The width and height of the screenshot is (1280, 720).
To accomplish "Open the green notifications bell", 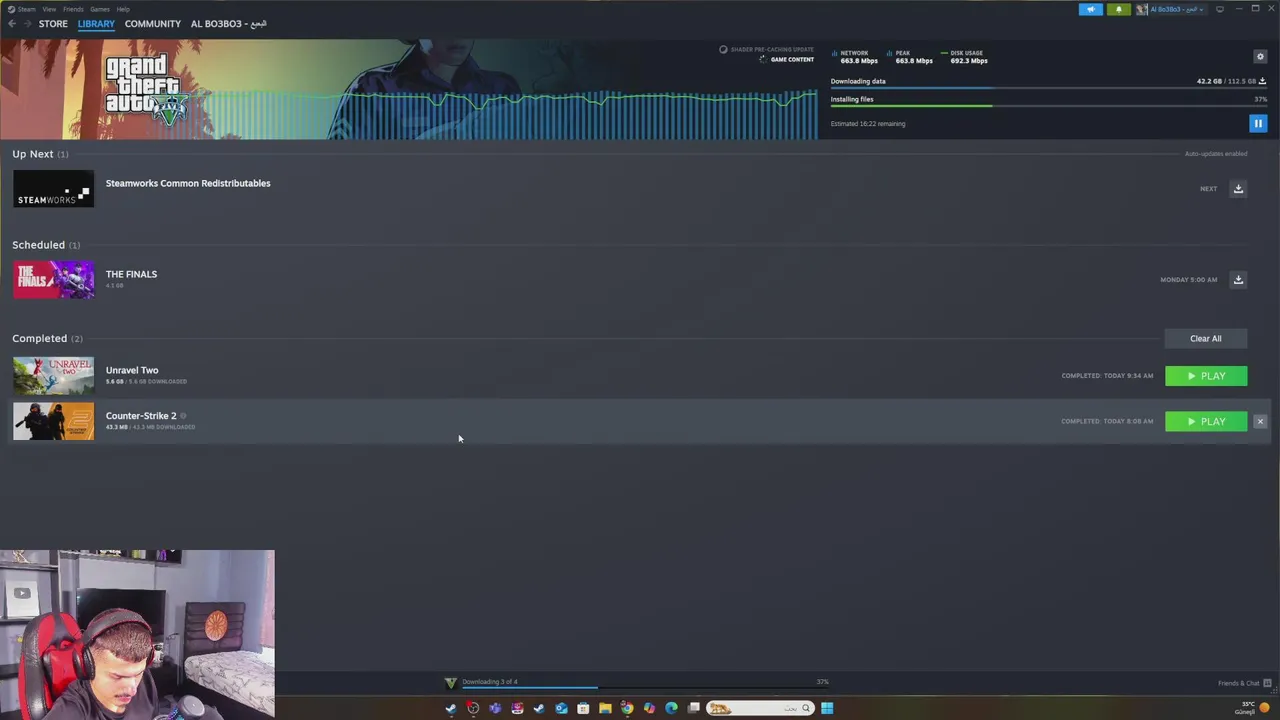I will point(1118,9).
